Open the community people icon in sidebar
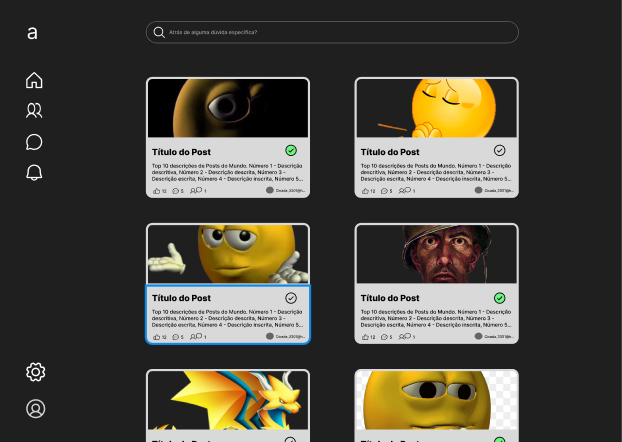The image size is (622, 442). 34,111
